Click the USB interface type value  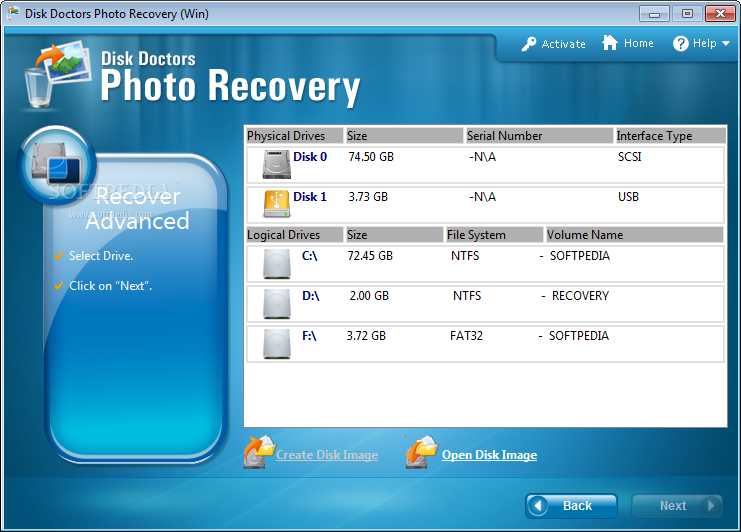tap(628, 197)
